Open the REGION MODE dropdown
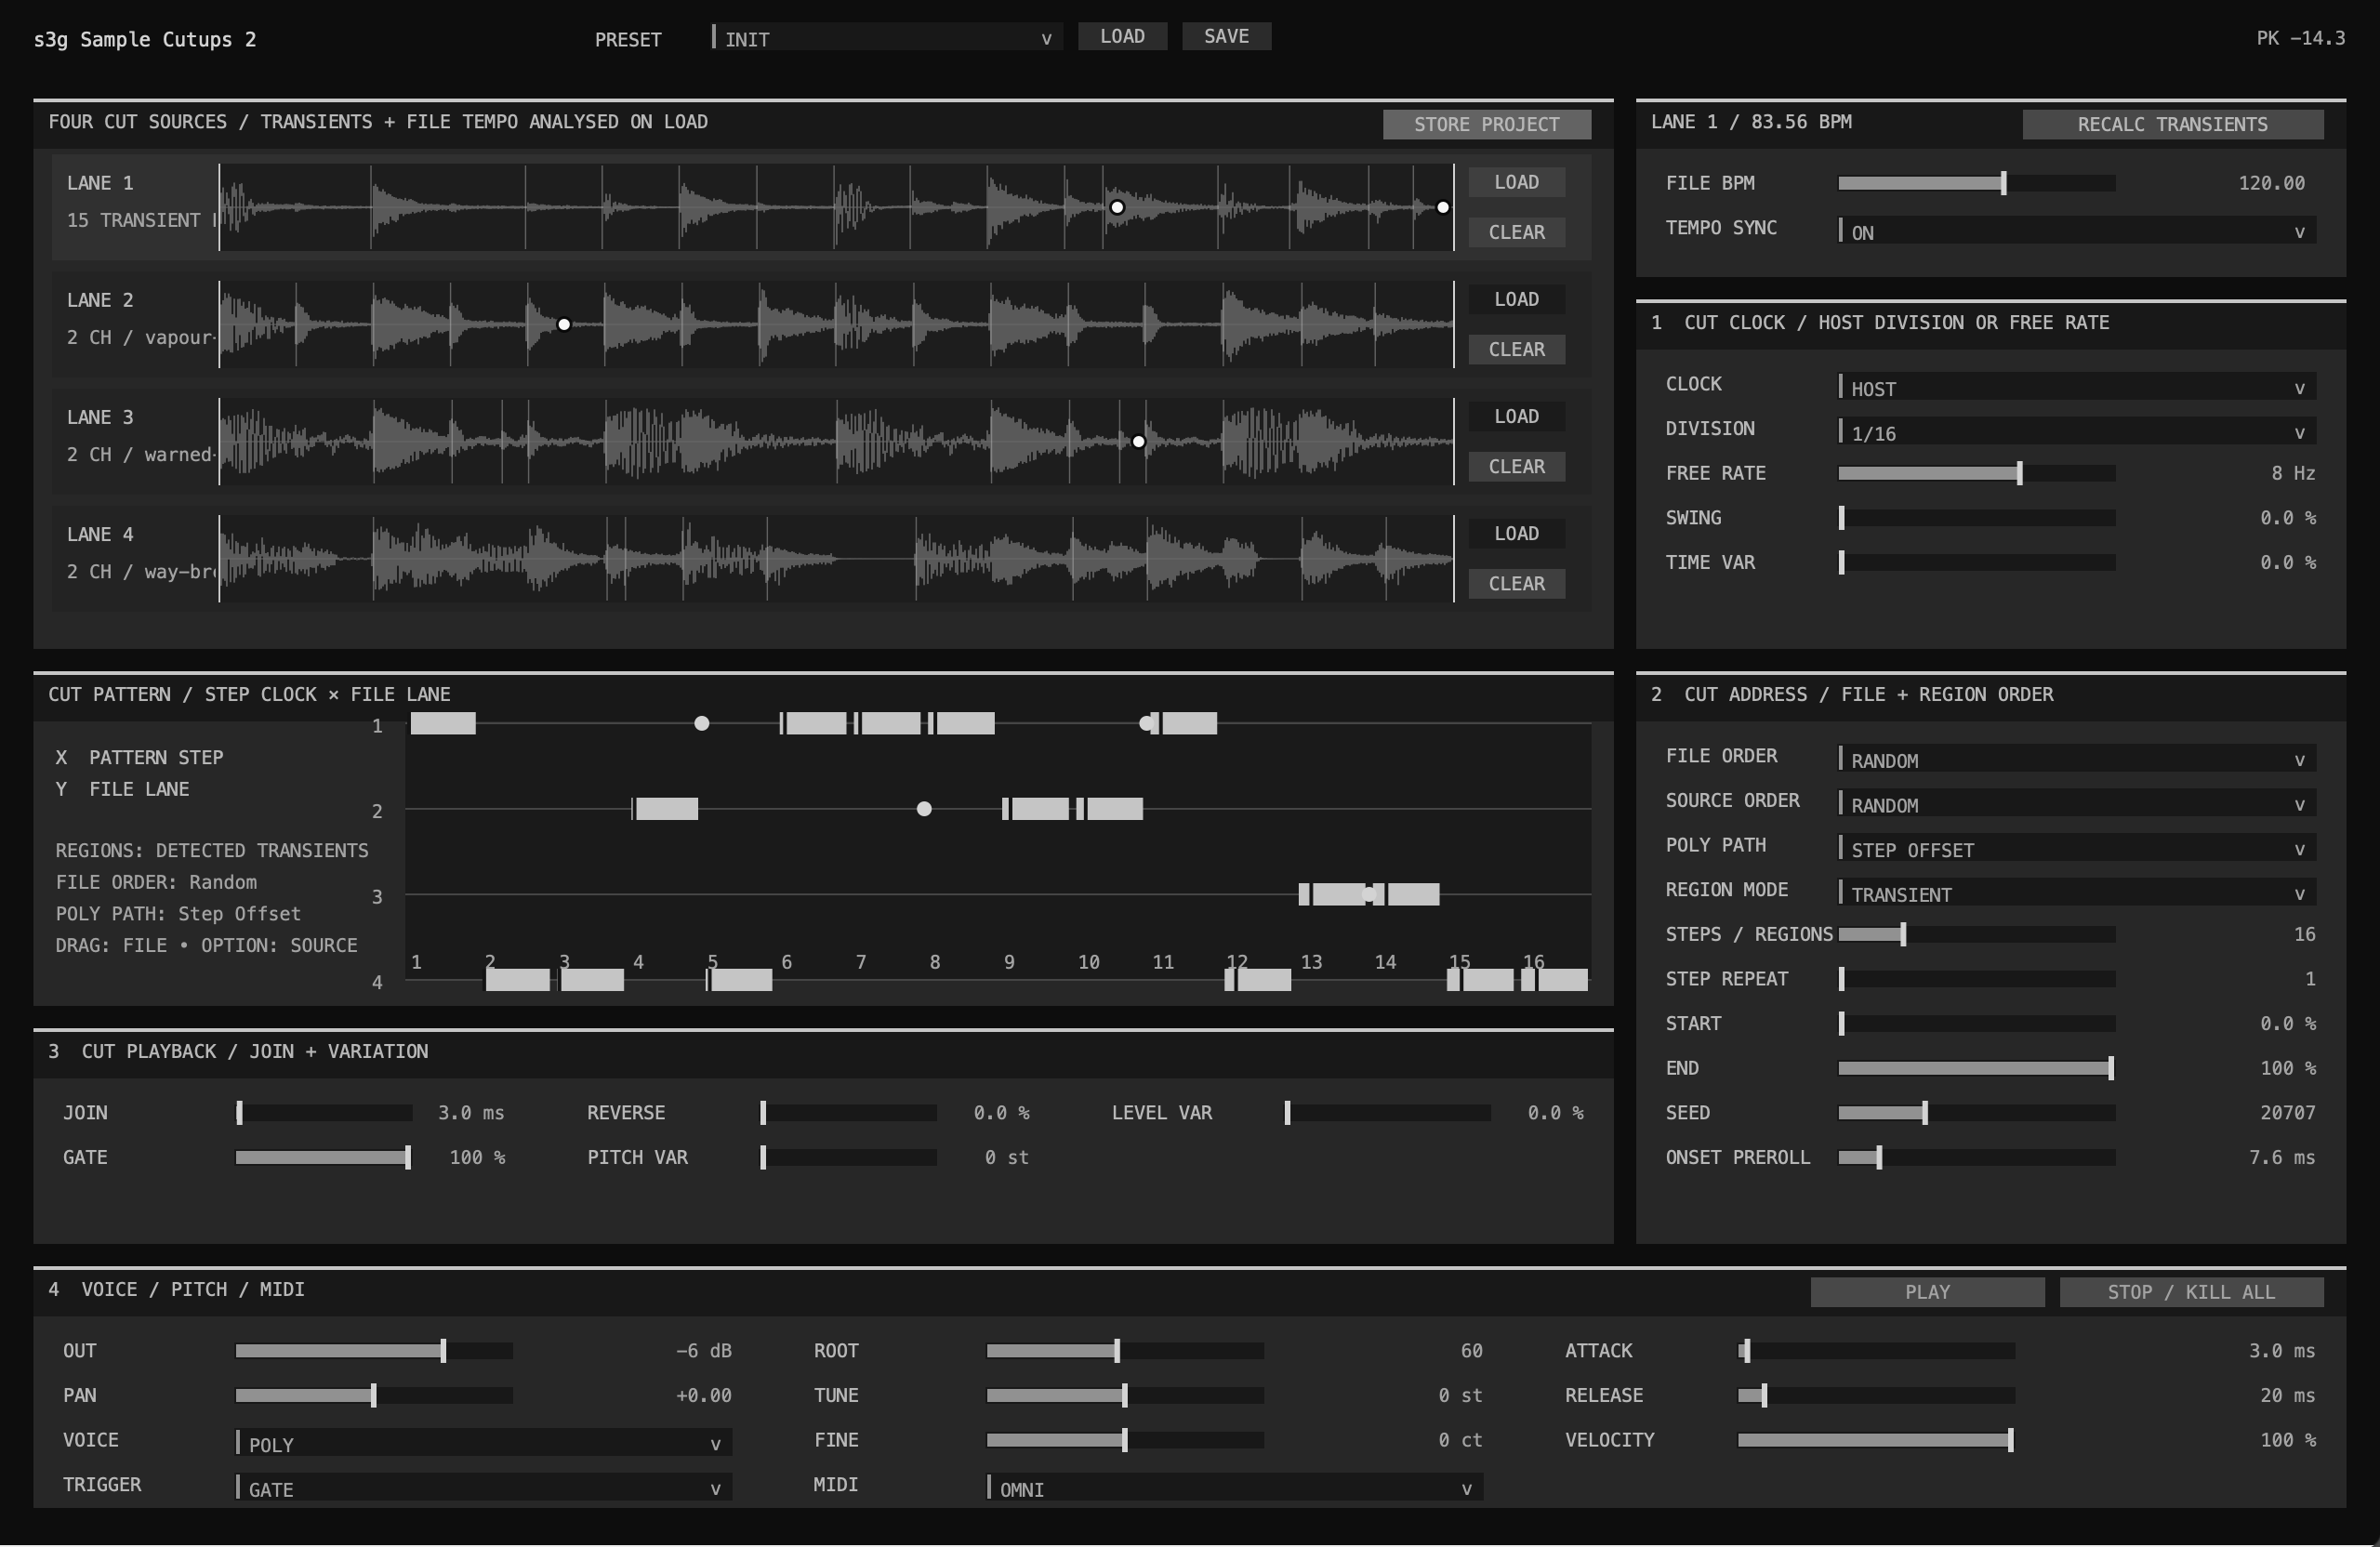 point(2077,893)
